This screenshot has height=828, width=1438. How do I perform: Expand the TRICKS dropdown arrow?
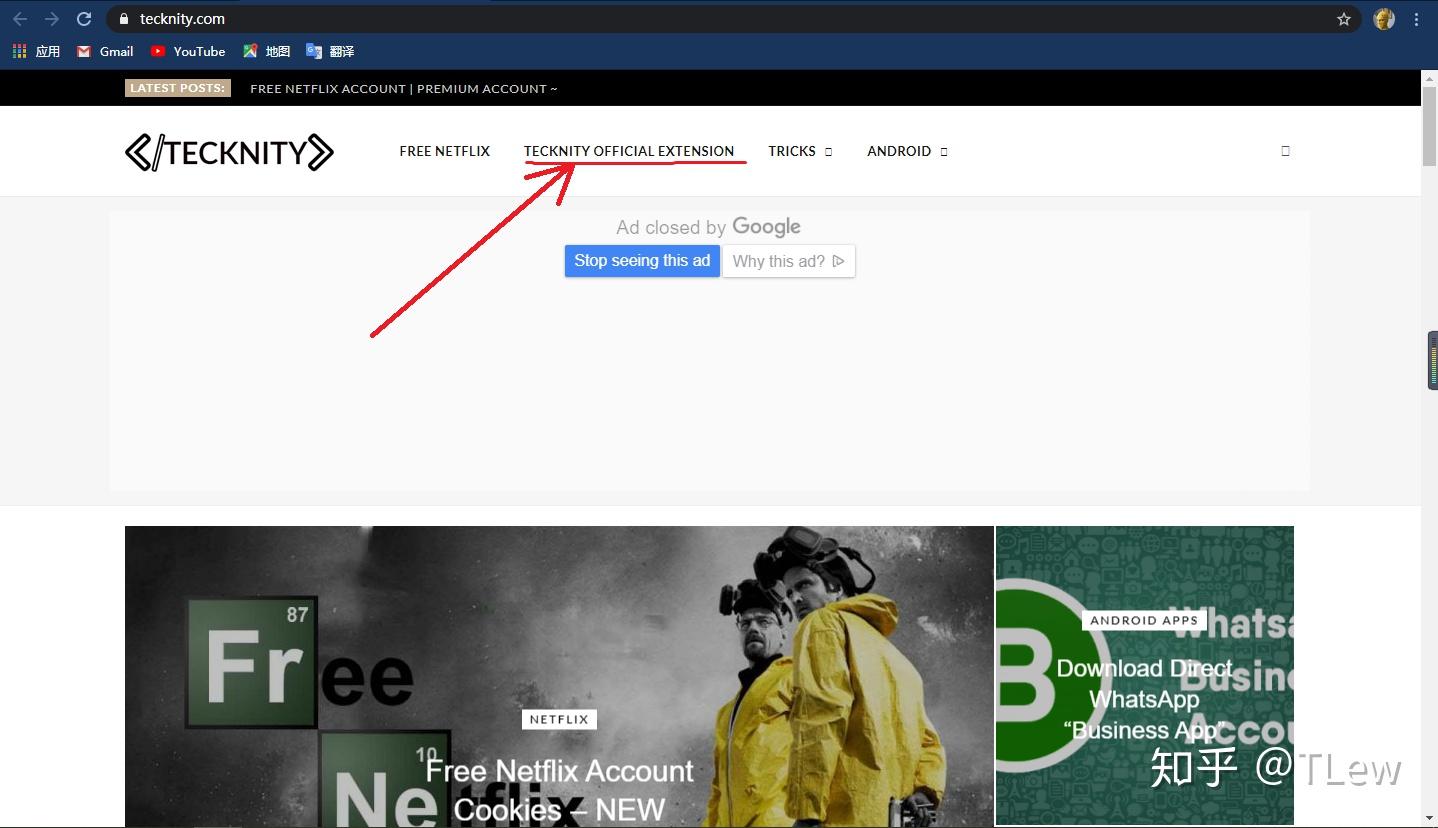pos(828,152)
